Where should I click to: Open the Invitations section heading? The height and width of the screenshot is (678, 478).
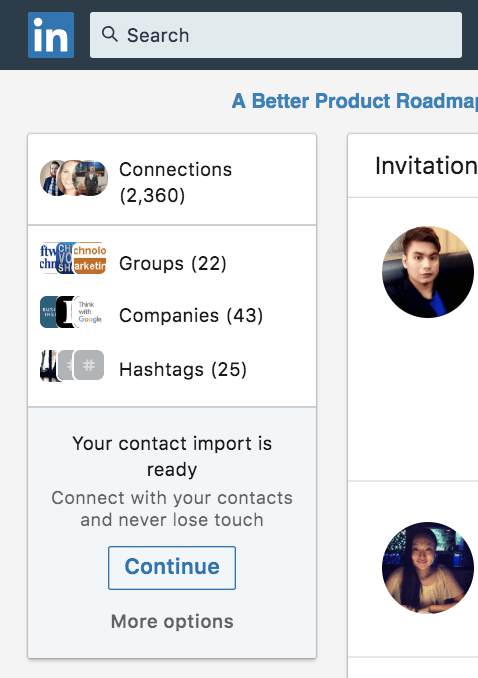point(426,166)
